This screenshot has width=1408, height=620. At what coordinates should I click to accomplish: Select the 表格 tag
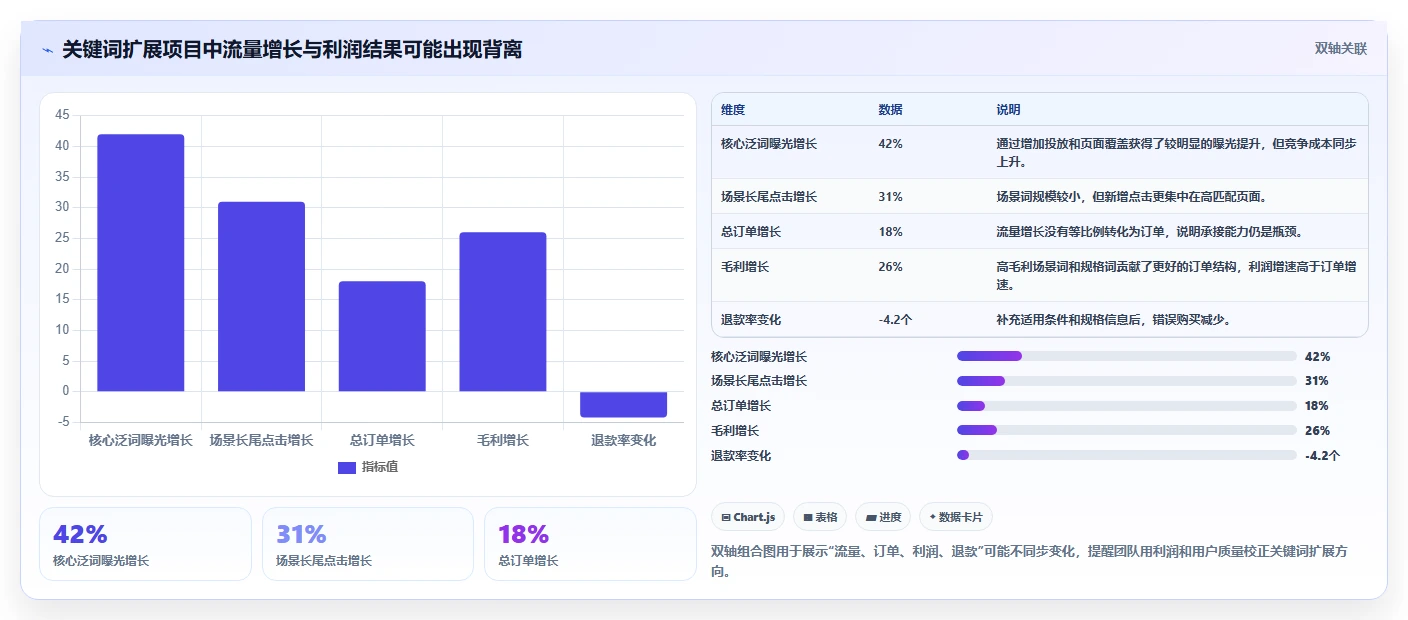point(820,517)
